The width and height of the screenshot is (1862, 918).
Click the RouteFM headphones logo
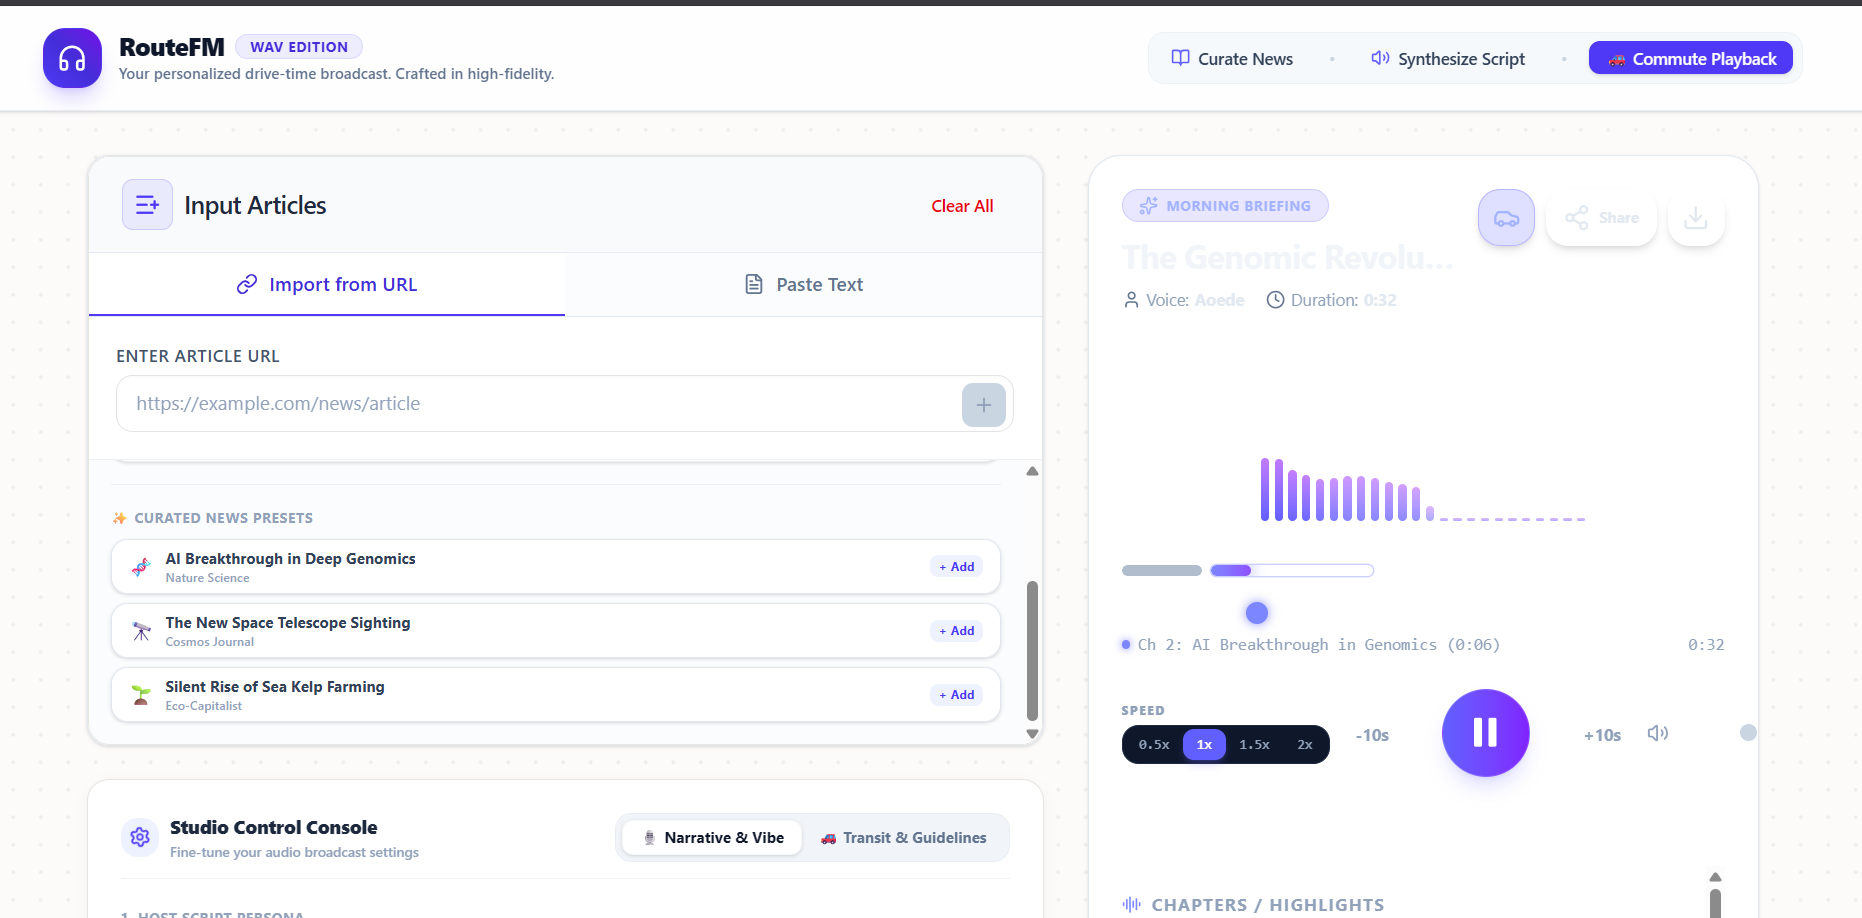pyautogui.click(x=72, y=58)
